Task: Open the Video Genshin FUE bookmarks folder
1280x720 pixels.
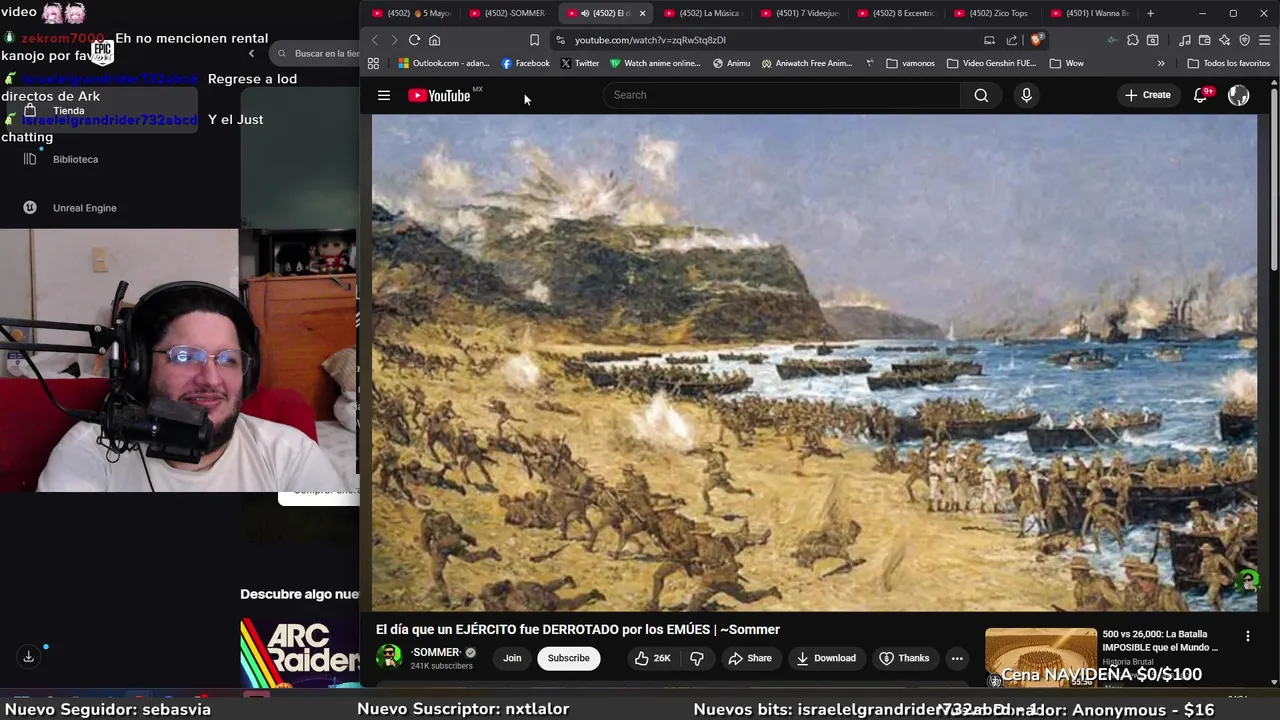Action: coord(992,63)
